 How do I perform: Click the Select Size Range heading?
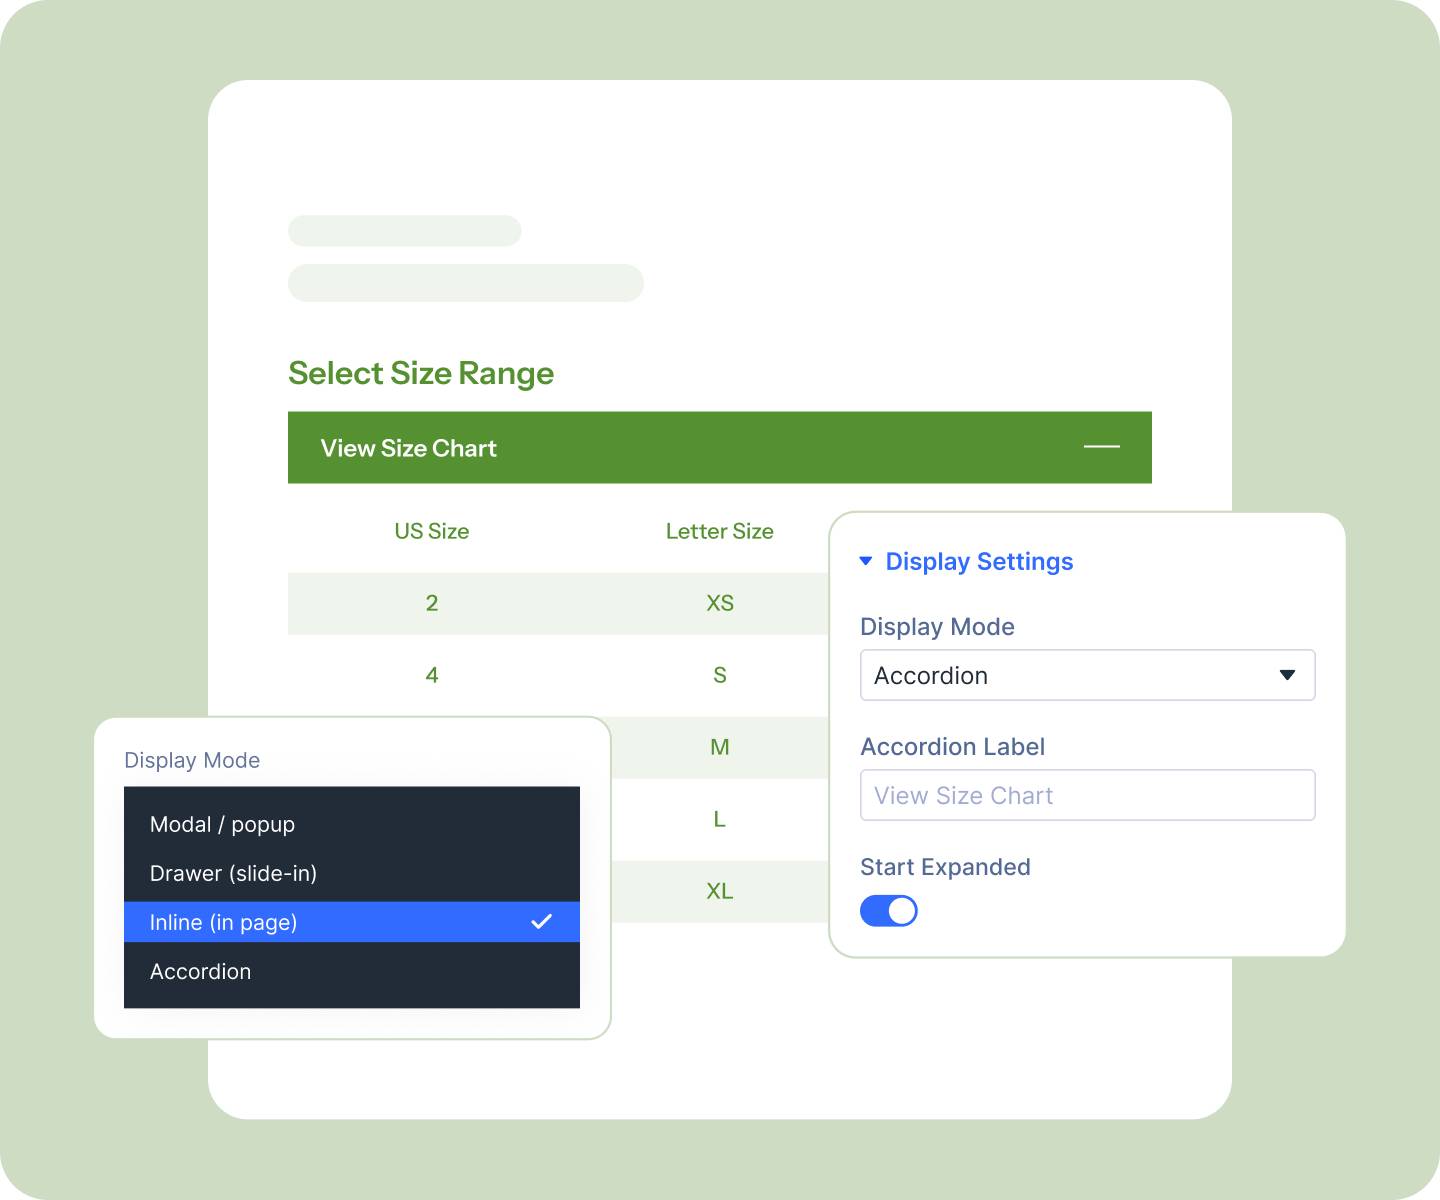click(421, 373)
